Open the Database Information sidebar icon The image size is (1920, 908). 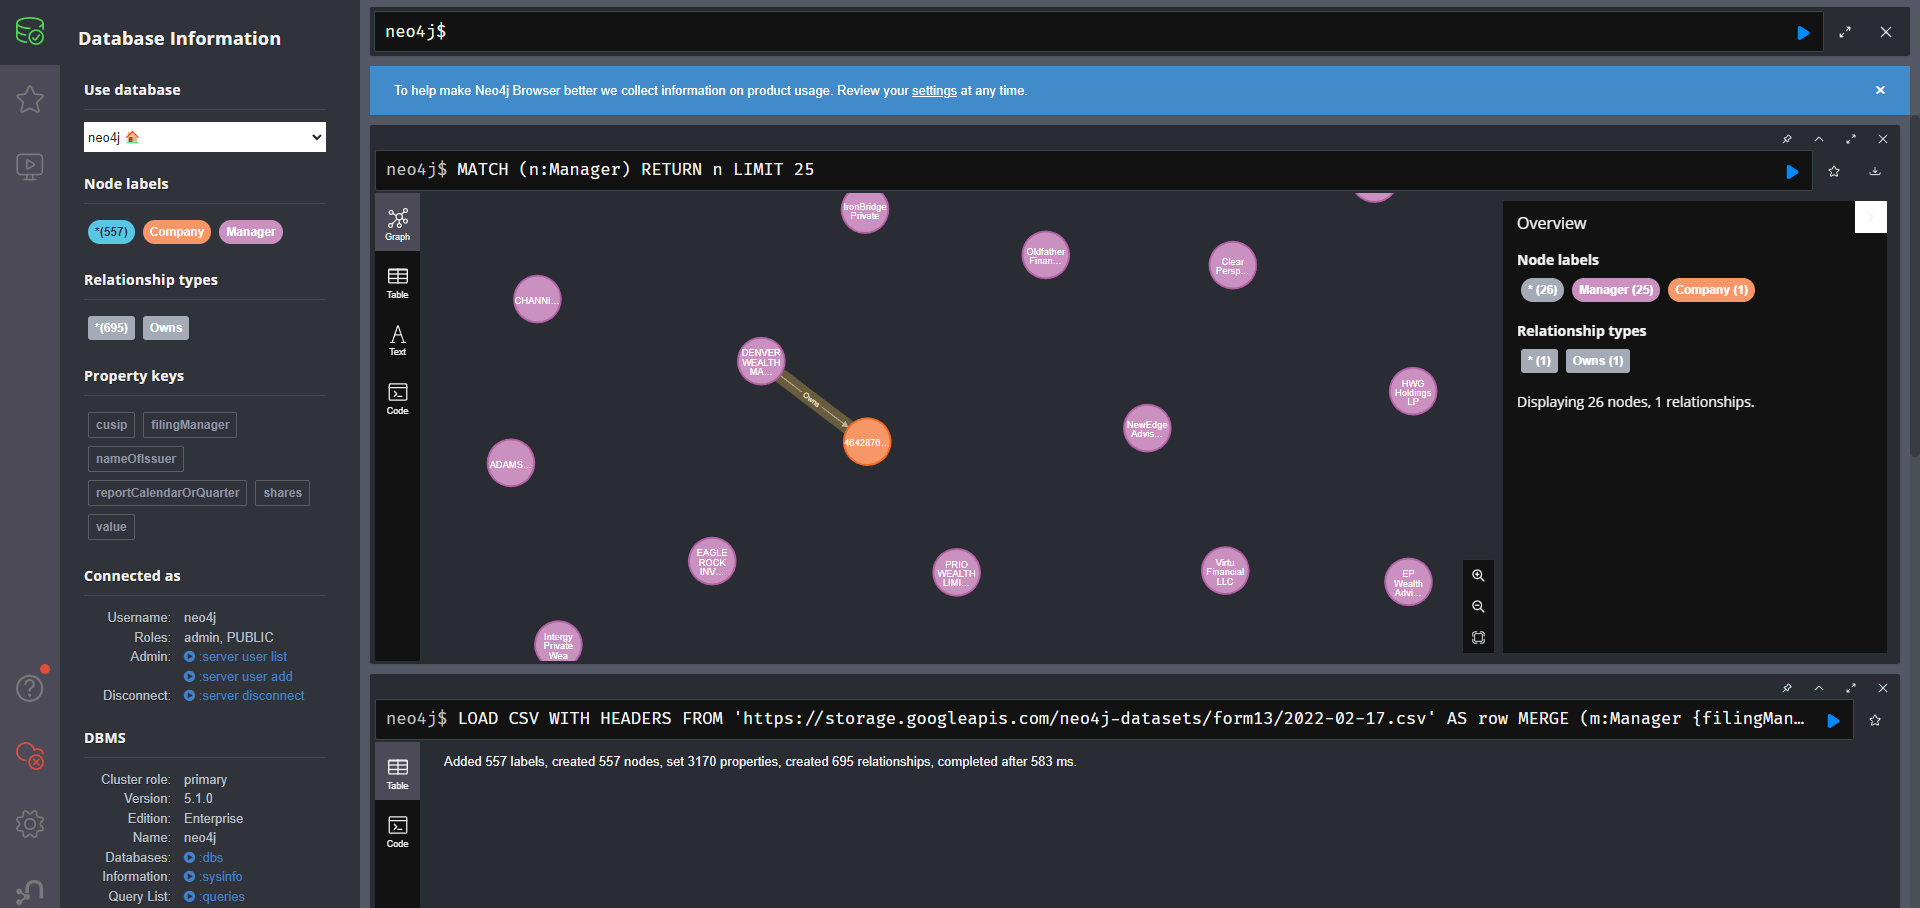click(x=30, y=32)
